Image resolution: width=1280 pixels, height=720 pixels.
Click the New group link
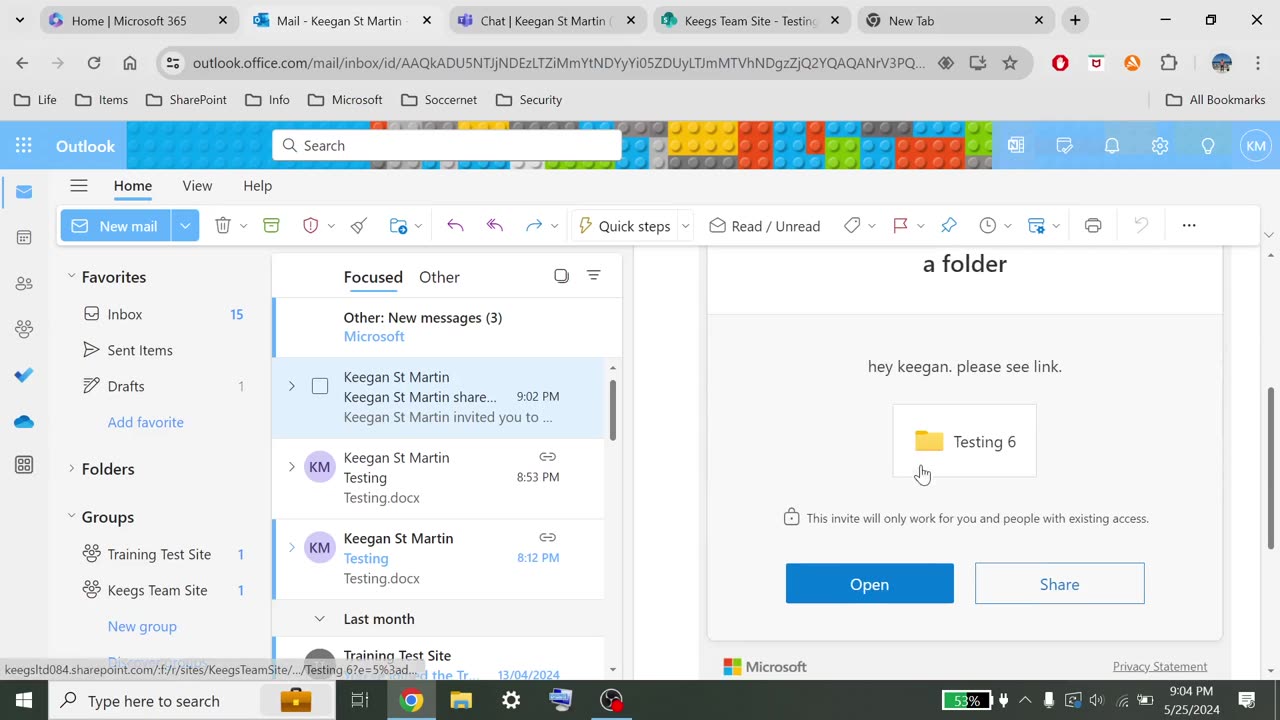(142, 626)
